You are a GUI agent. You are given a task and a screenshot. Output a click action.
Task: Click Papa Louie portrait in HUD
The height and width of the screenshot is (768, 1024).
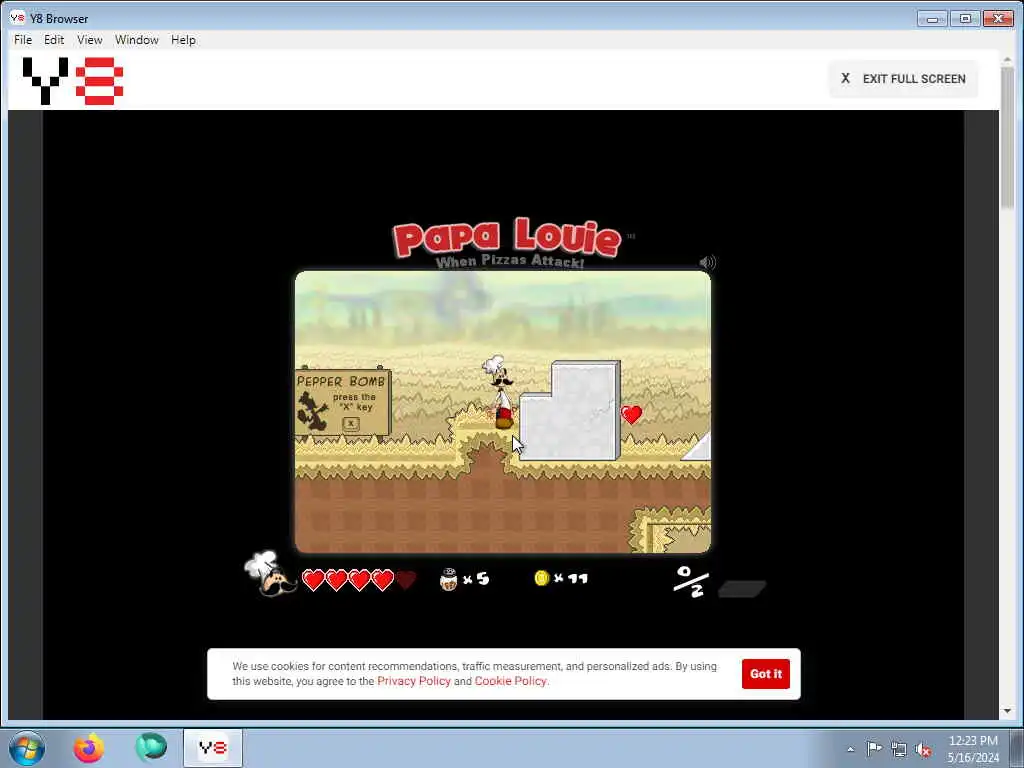click(270, 573)
